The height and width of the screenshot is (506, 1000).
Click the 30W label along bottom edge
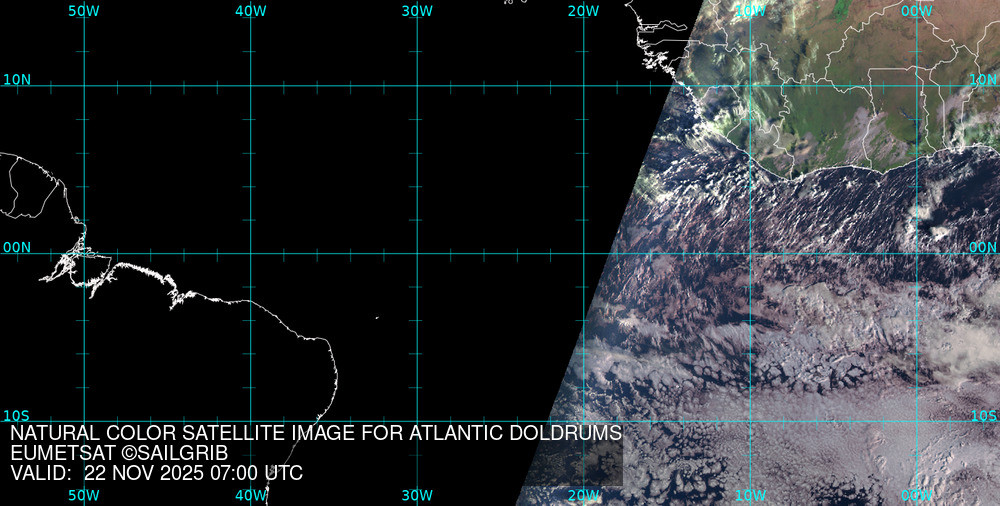click(416, 495)
